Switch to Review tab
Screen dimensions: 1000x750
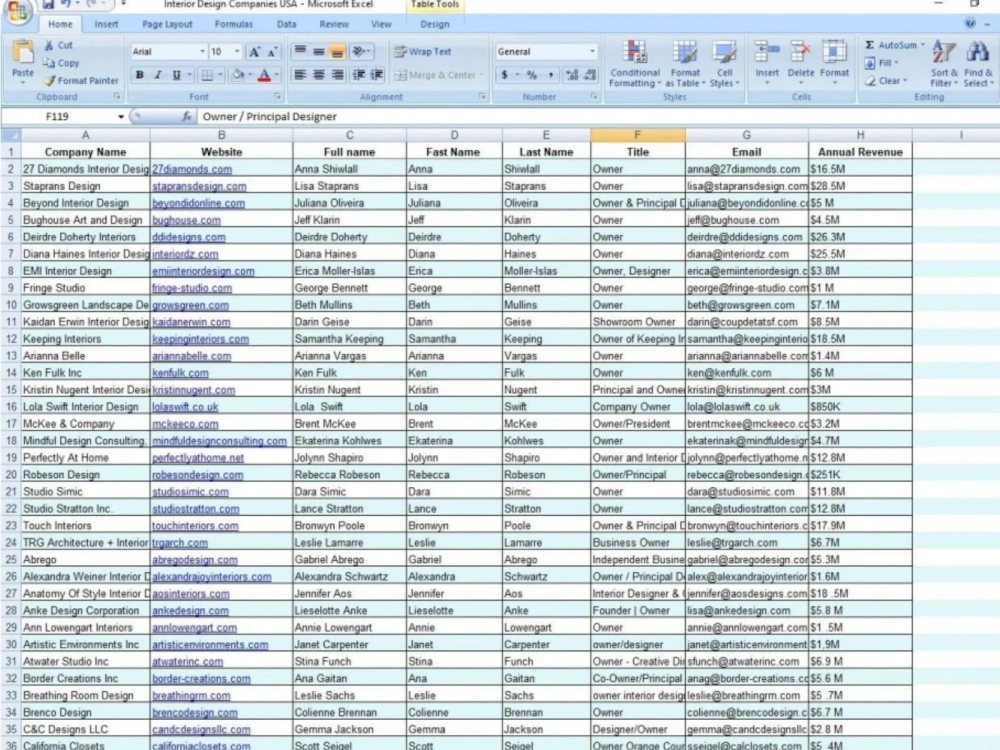334,24
